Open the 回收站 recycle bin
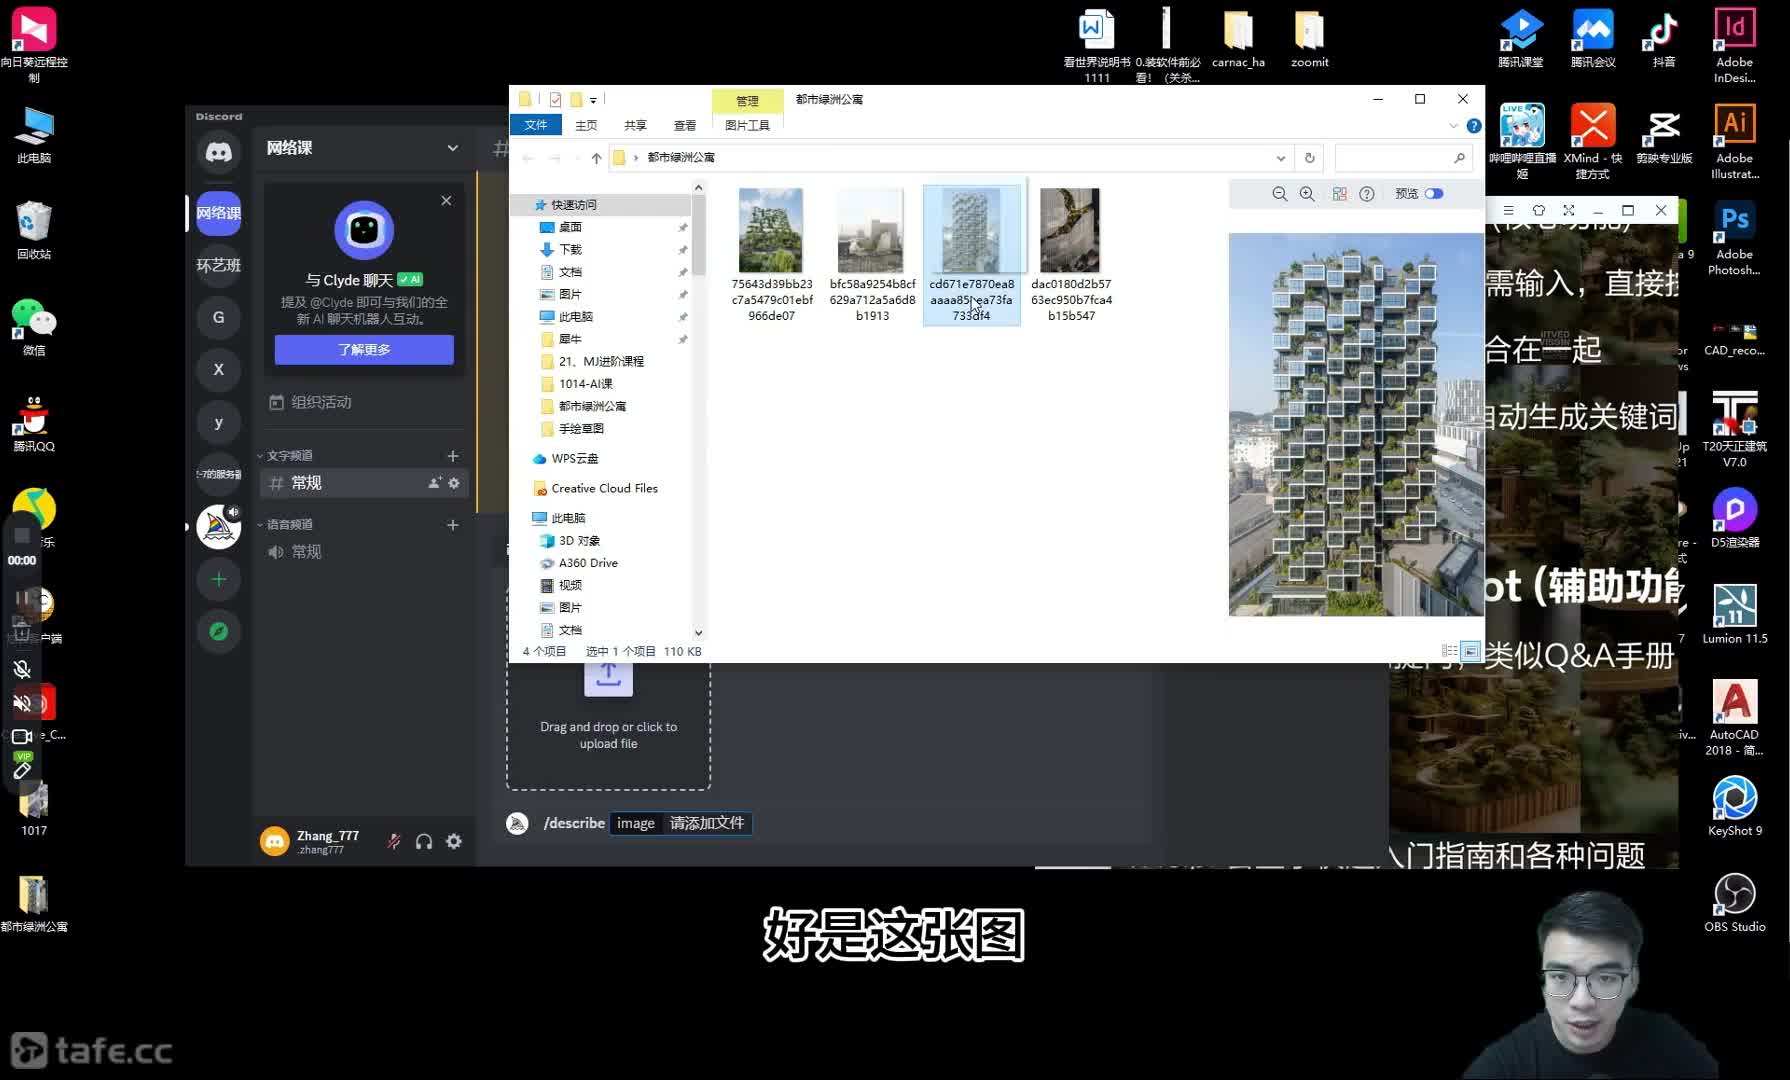Screen dimensions: 1790x1080 pos(33,230)
